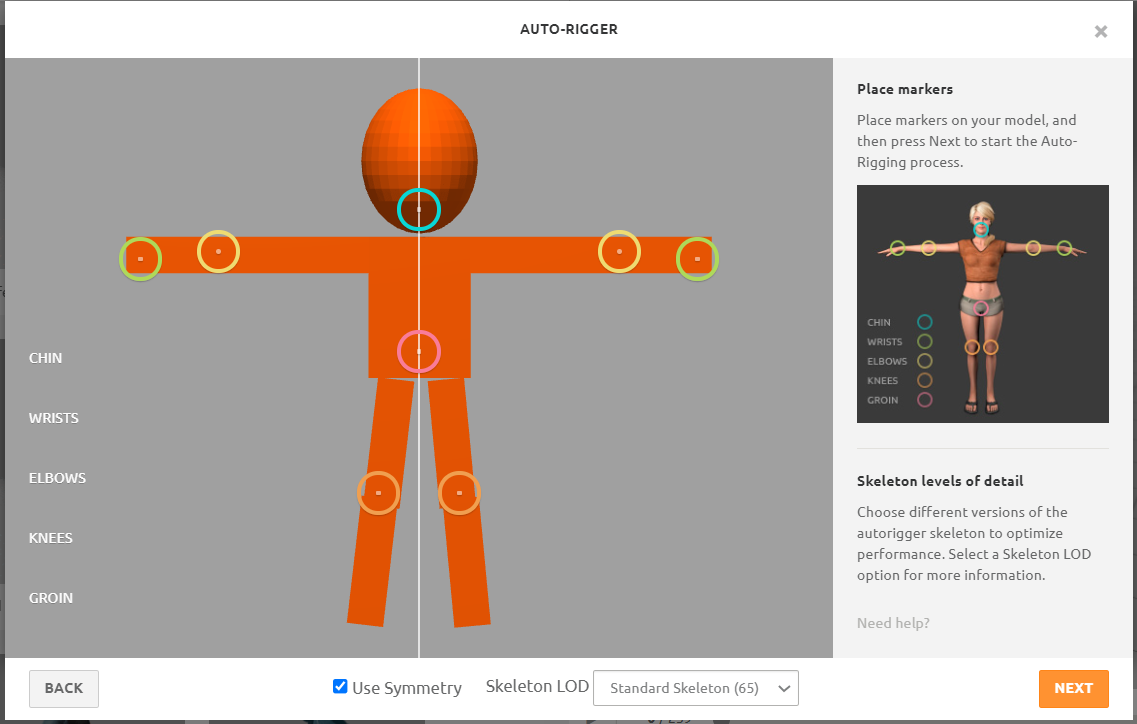Image resolution: width=1137 pixels, height=724 pixels.
Task: Open the Skeleton LOD dropdown
Action: coord(695,688)
